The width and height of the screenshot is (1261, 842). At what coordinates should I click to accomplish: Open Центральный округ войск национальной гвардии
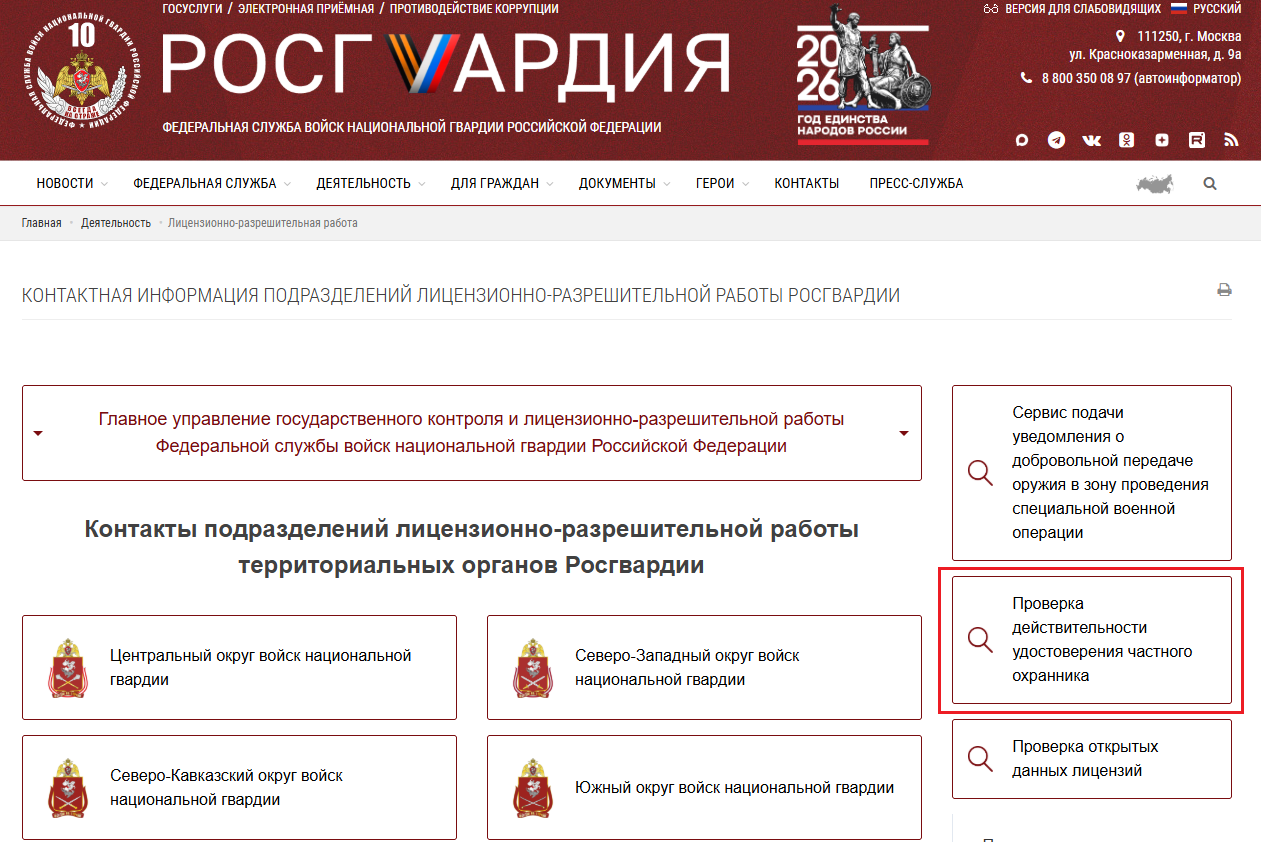click(x=239, y=668)
